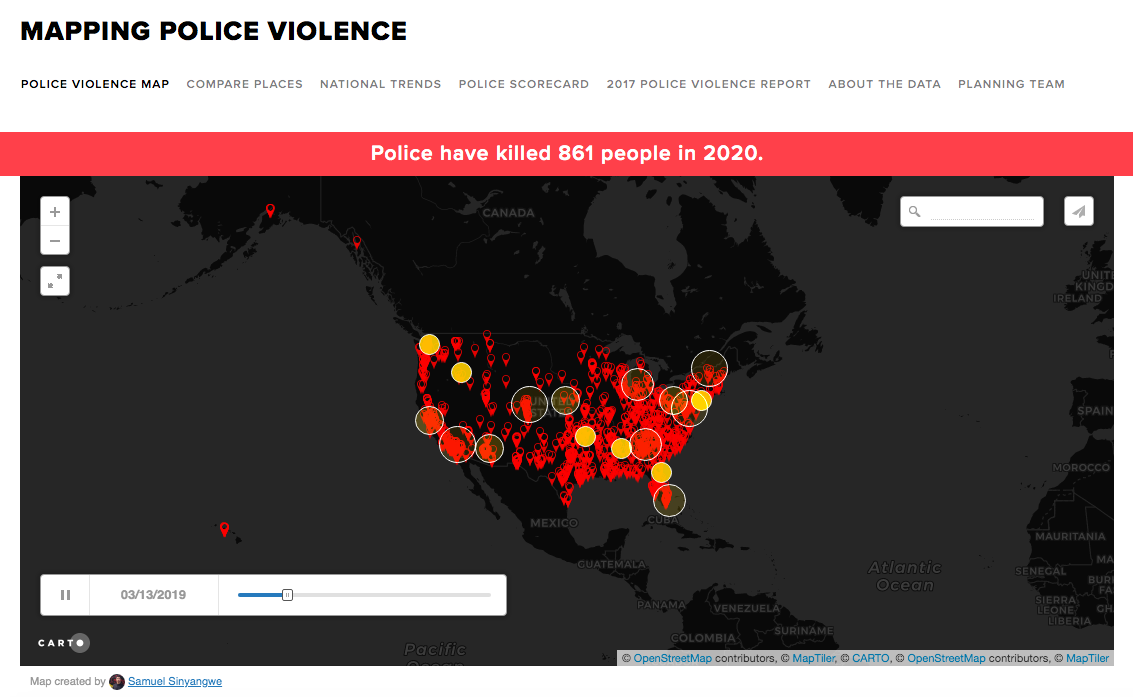This screenshot has width=1133, height=697.
Task: Click the red marker in Hawaii
Action: click(224, 528)
